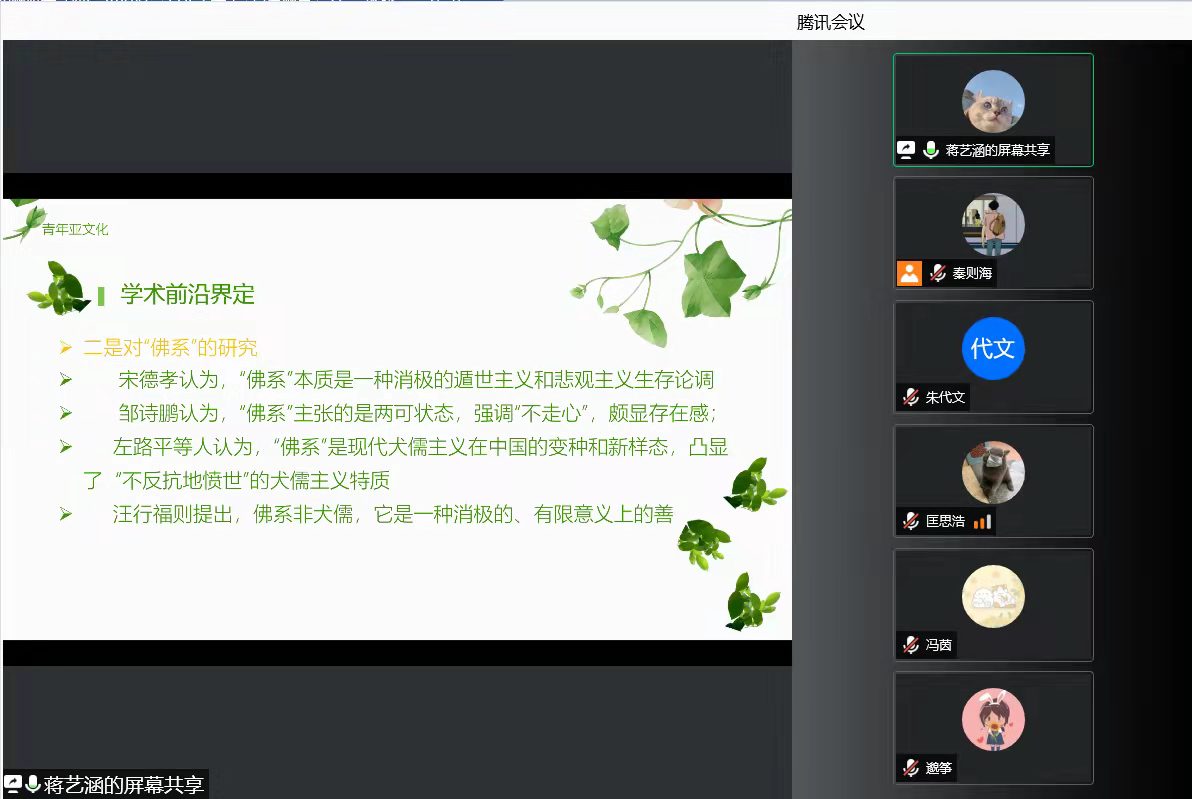Click the muted microphone icon beside 秦则海
The width and height of the screenshot is (1192, 799).
coord(938,273)
